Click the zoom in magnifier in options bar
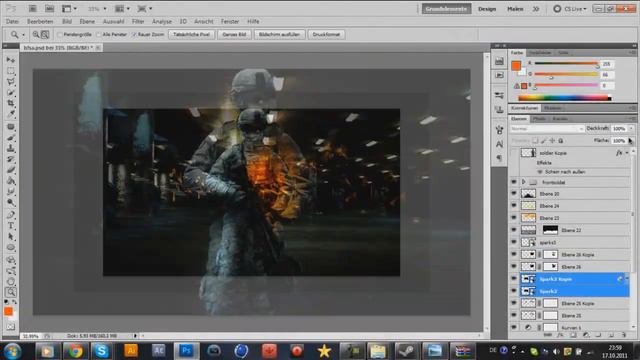 pos(36,35)
